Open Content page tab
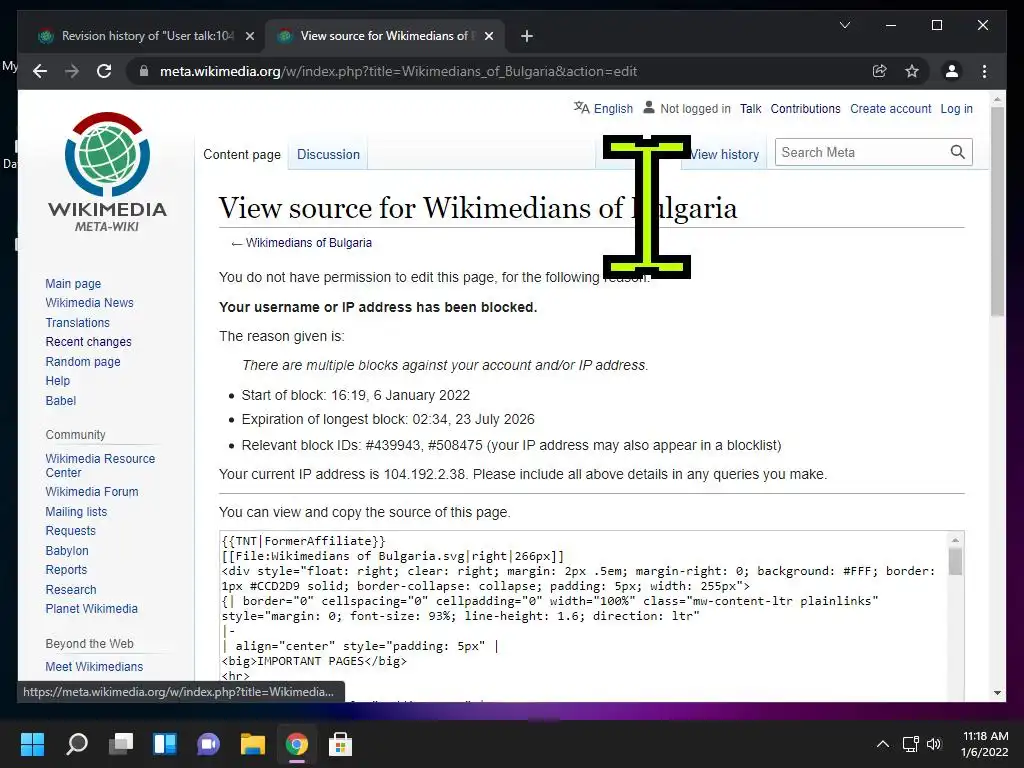 (242, 154)
